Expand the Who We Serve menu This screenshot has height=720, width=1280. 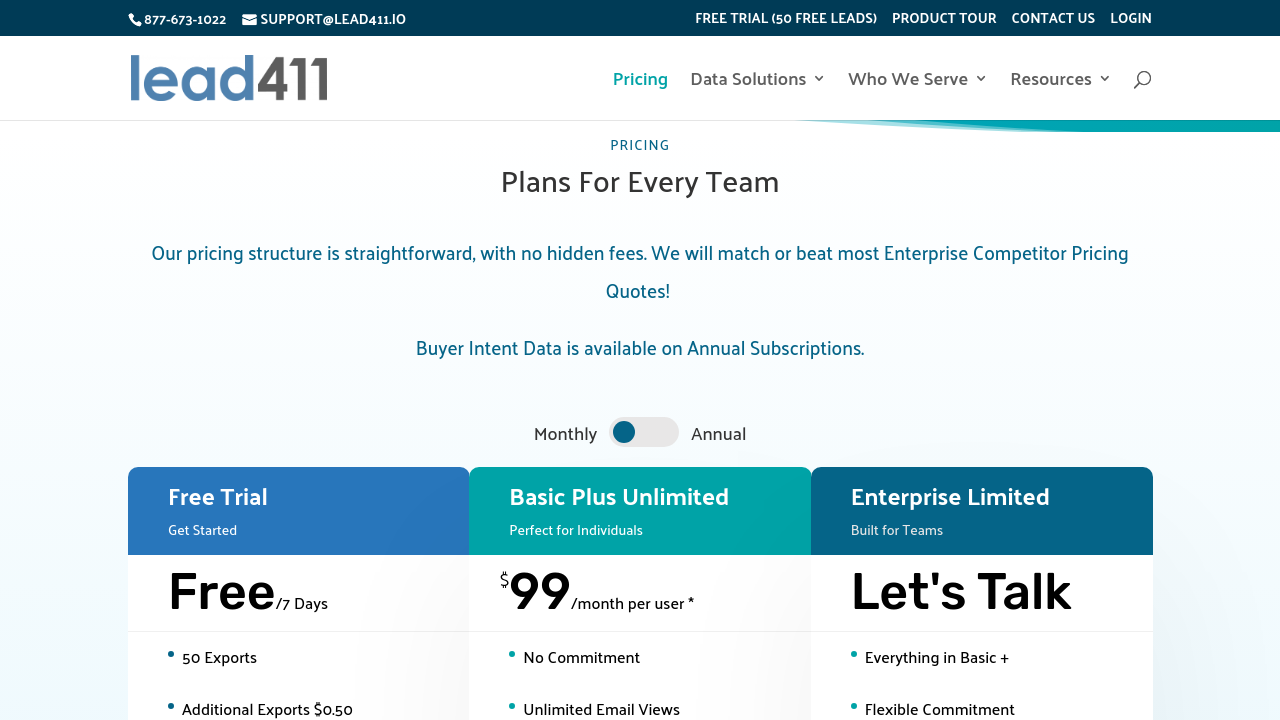coord(917,78)
